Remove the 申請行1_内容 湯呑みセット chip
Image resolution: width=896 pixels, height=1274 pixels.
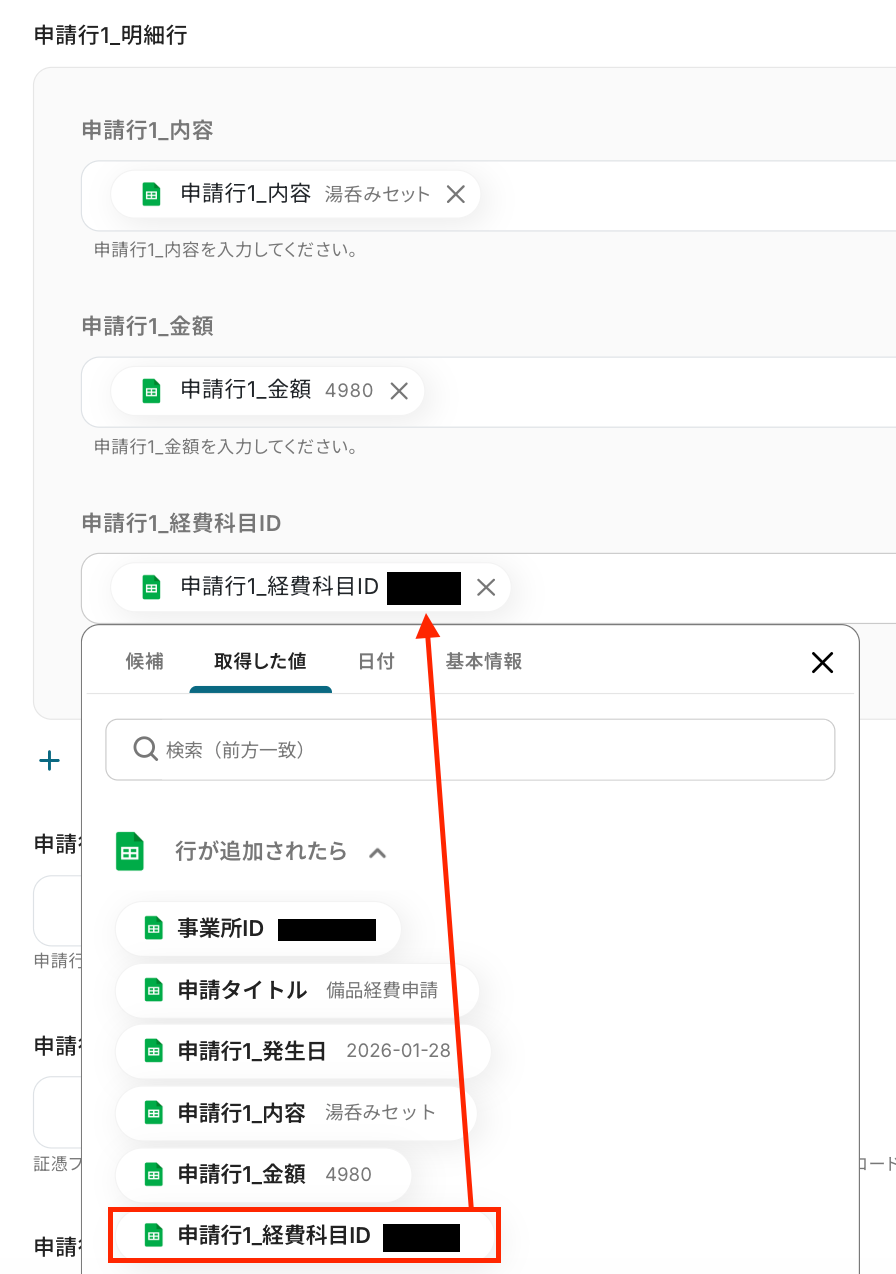[x=455, y=194]
